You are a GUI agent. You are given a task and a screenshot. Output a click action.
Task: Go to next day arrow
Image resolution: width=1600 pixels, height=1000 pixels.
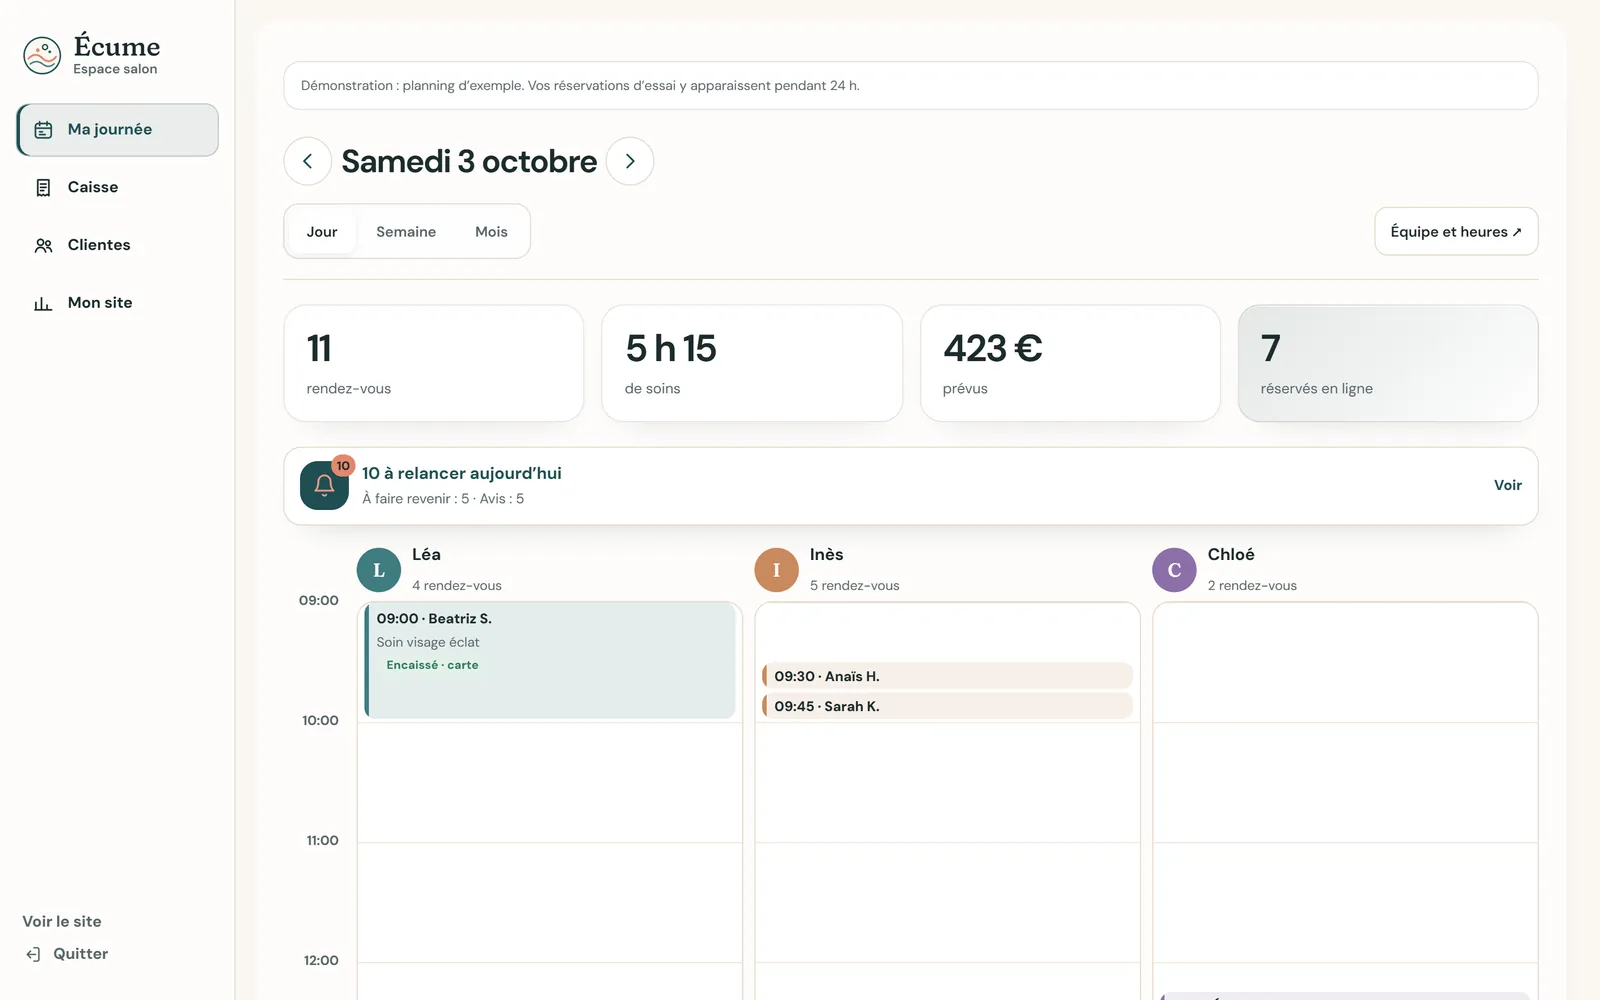(630, 161)
